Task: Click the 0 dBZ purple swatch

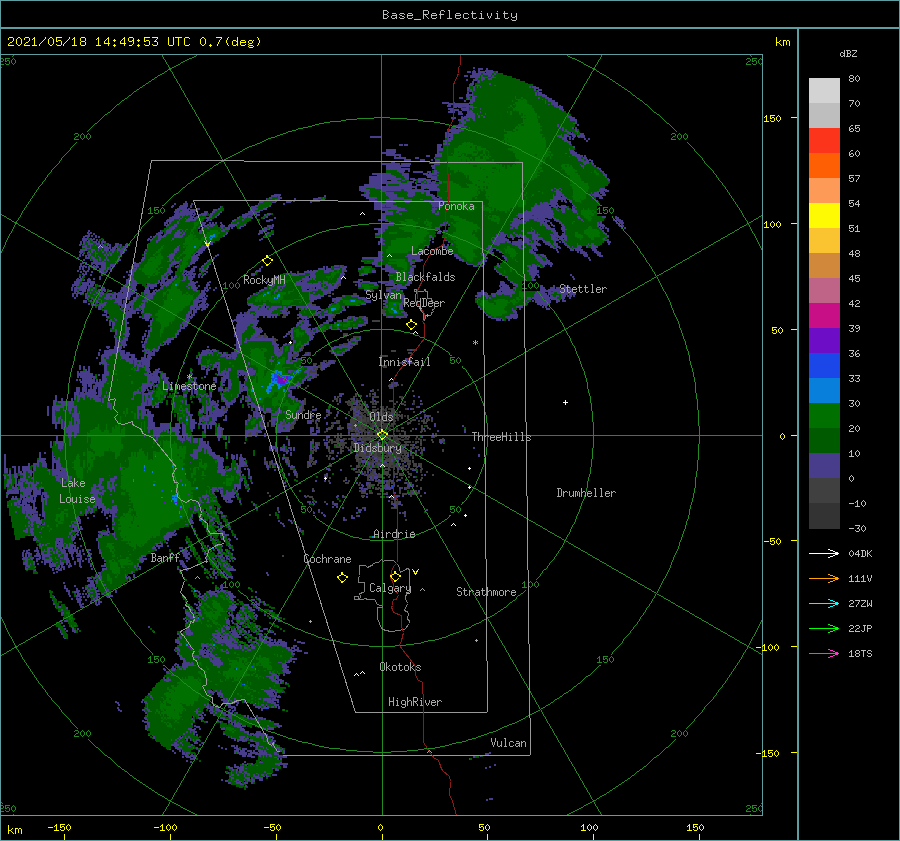Action: tap(824, 466)
